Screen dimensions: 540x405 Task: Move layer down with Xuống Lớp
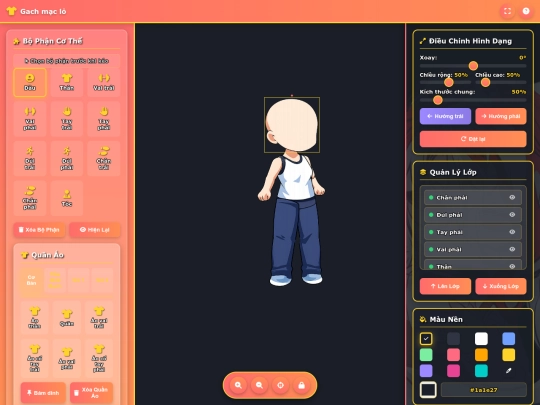501,286
